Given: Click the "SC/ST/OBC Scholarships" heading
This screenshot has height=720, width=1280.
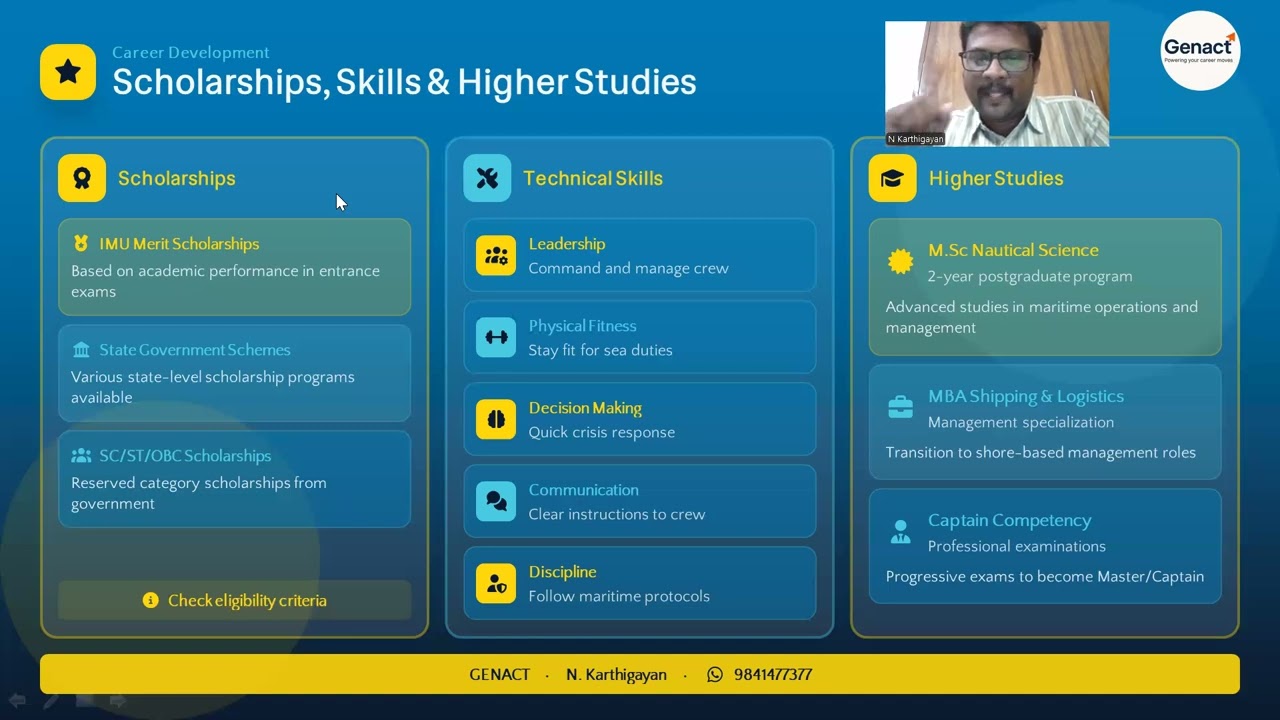Looking at the screenshot, I should (185, 456).
